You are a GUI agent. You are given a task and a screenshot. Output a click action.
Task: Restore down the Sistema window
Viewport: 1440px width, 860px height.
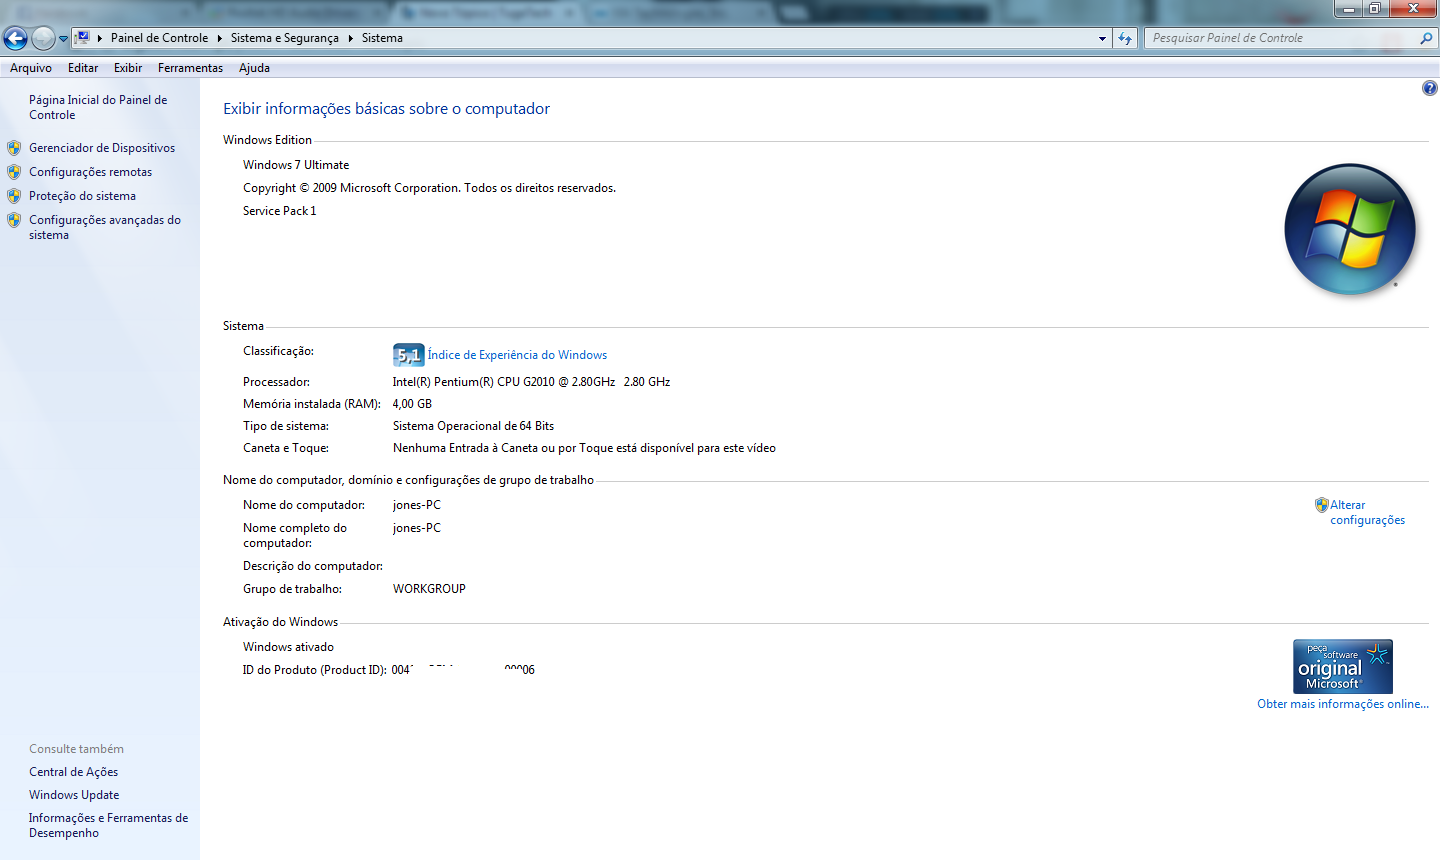tap(1375, 9)
